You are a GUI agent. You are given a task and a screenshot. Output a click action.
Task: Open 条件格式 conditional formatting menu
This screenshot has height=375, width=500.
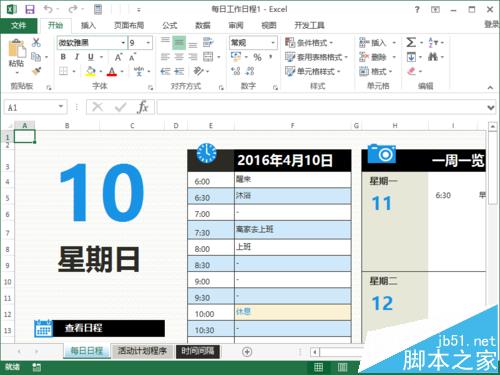point(309,43)
